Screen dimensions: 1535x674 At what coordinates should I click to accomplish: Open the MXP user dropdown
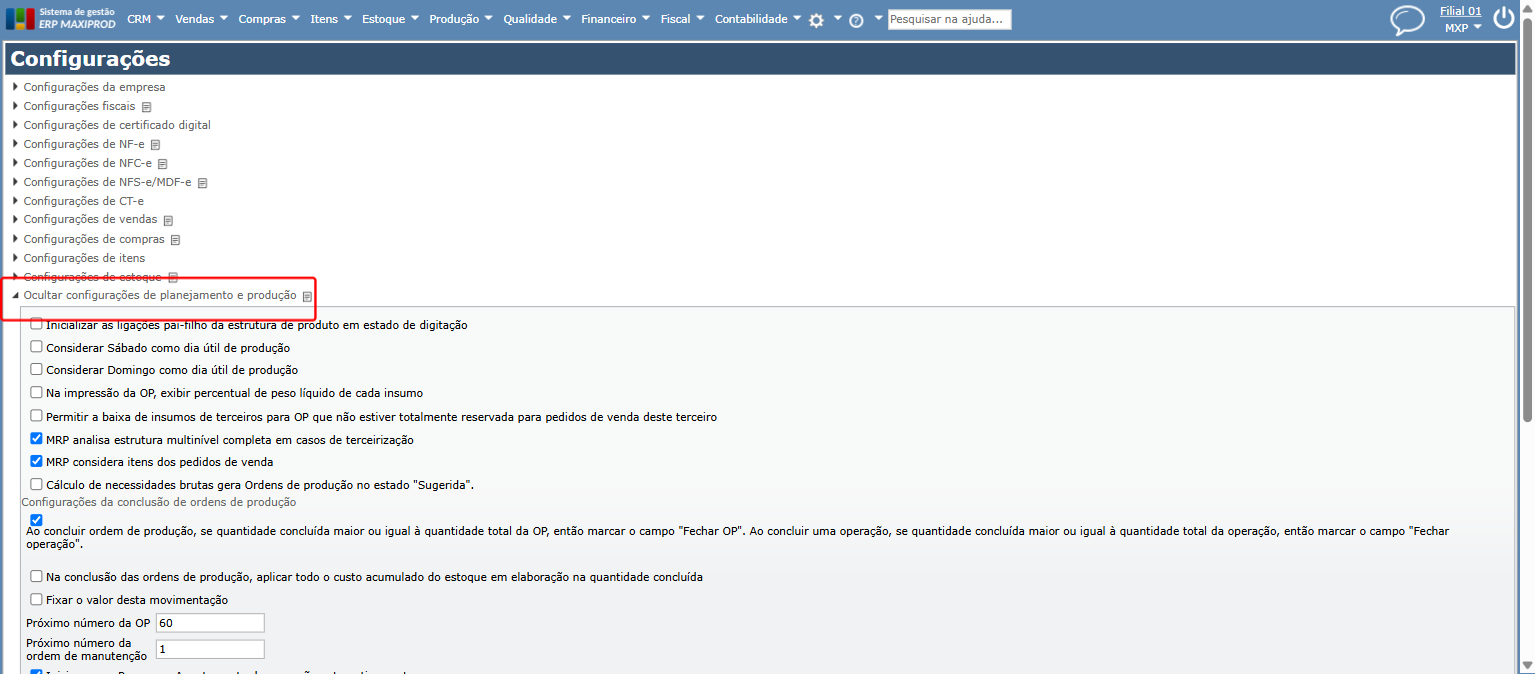coord(1463,28)
